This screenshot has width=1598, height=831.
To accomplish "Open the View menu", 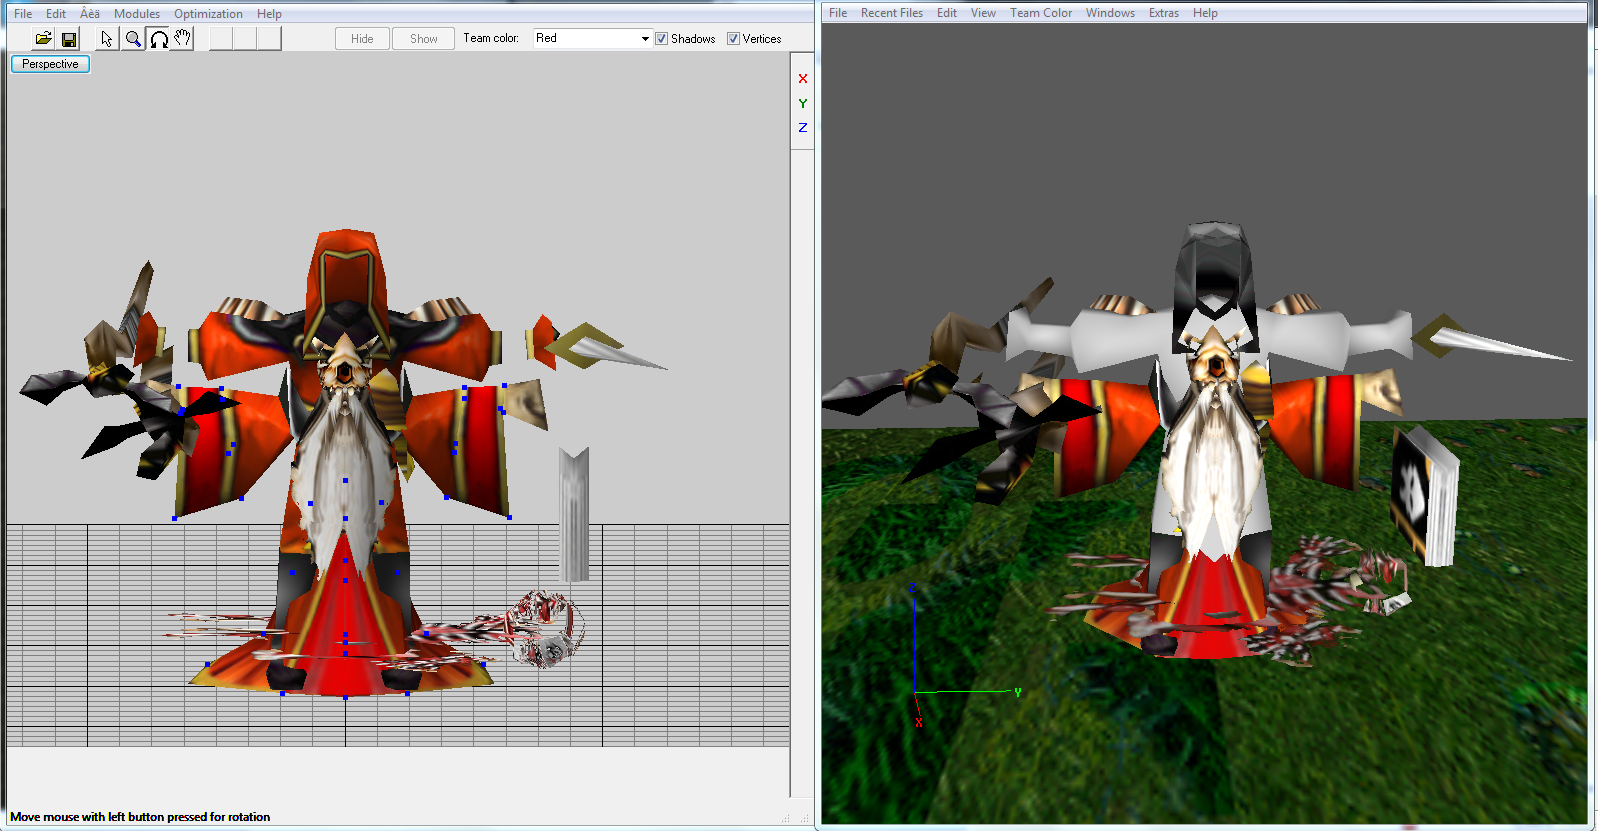I will (x=983, y=13).
